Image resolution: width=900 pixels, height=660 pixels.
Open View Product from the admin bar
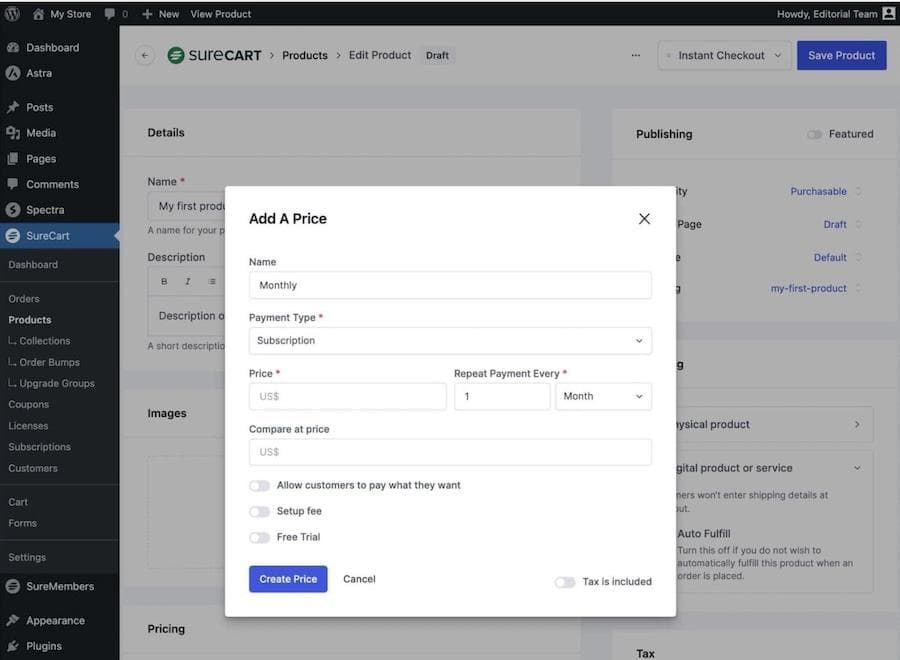(220, 14)
